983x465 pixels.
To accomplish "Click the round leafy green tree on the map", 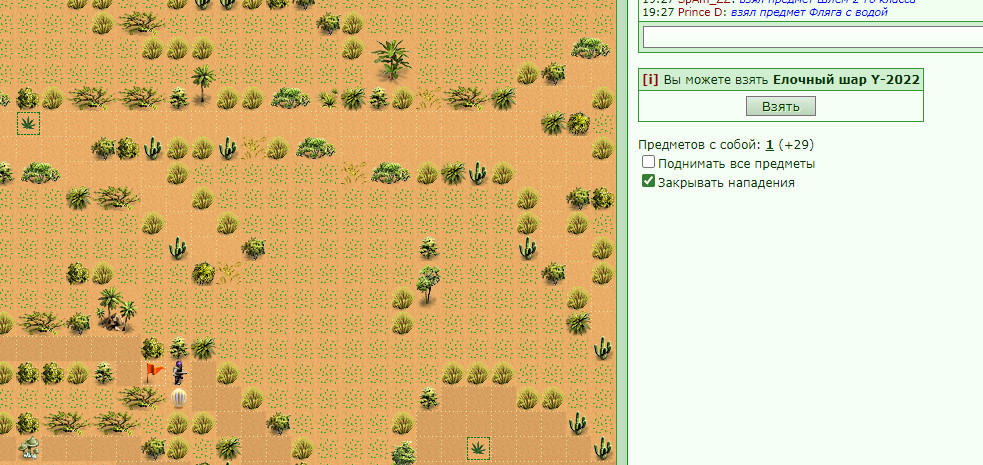I will coord(428,285).
